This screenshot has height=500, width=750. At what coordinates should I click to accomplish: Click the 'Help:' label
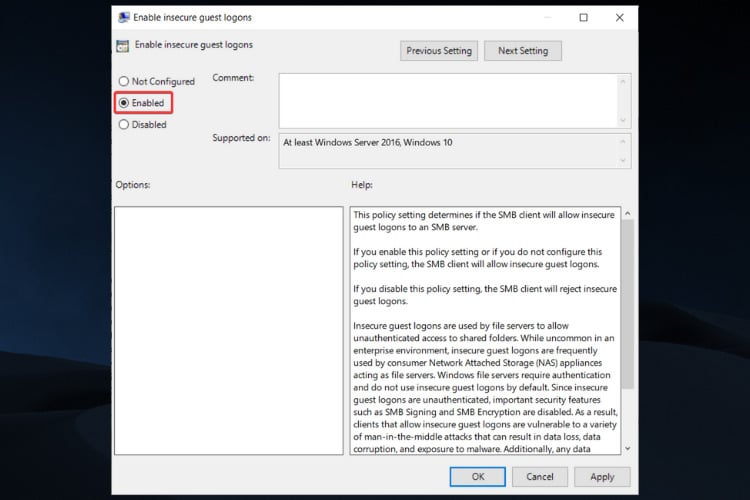(362, 185)
